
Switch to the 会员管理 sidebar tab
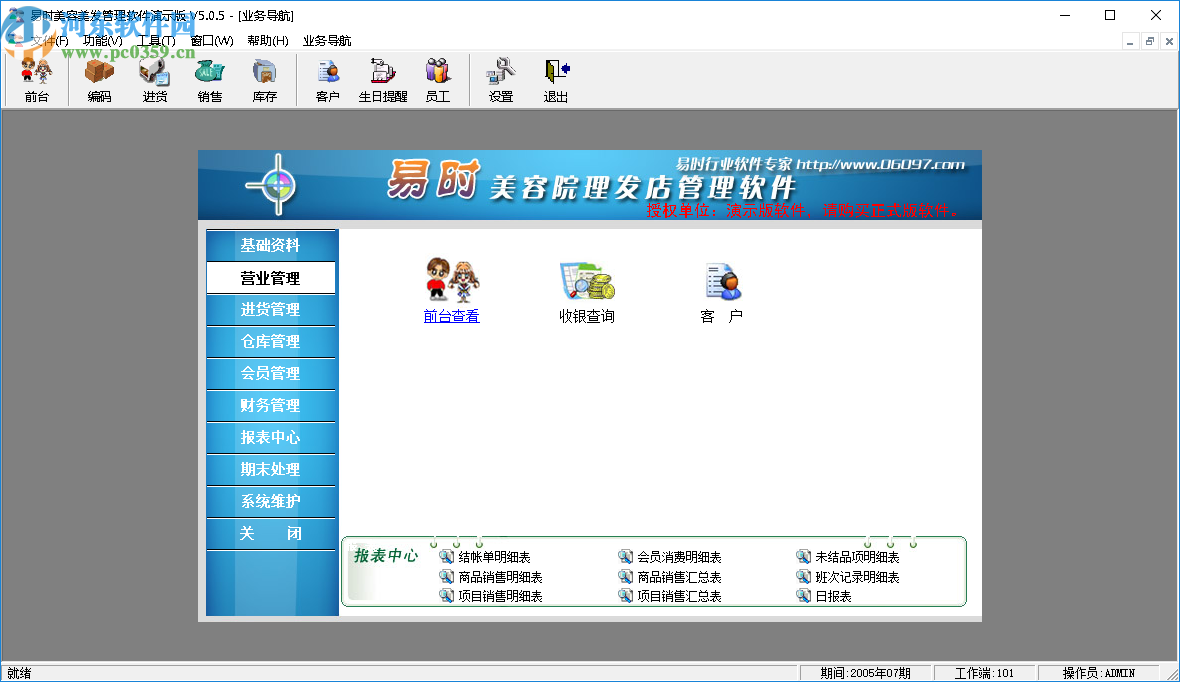tap(271, 373)
